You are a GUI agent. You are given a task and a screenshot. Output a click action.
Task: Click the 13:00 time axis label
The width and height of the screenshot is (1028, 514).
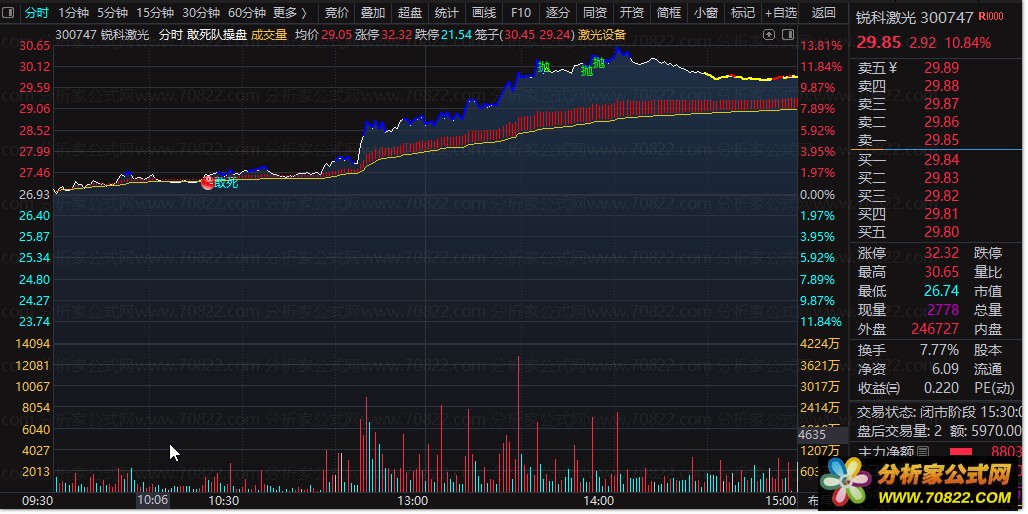pyautogui.click(x=413, y=500)
